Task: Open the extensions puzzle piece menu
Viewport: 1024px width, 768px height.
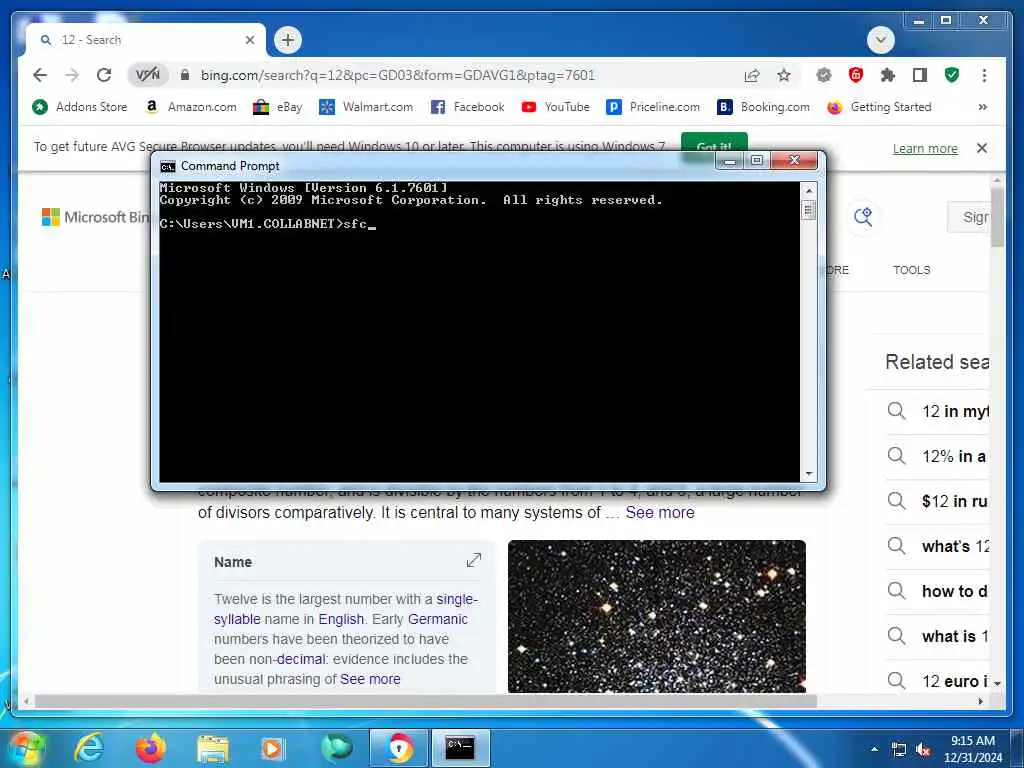Action: 888,75
